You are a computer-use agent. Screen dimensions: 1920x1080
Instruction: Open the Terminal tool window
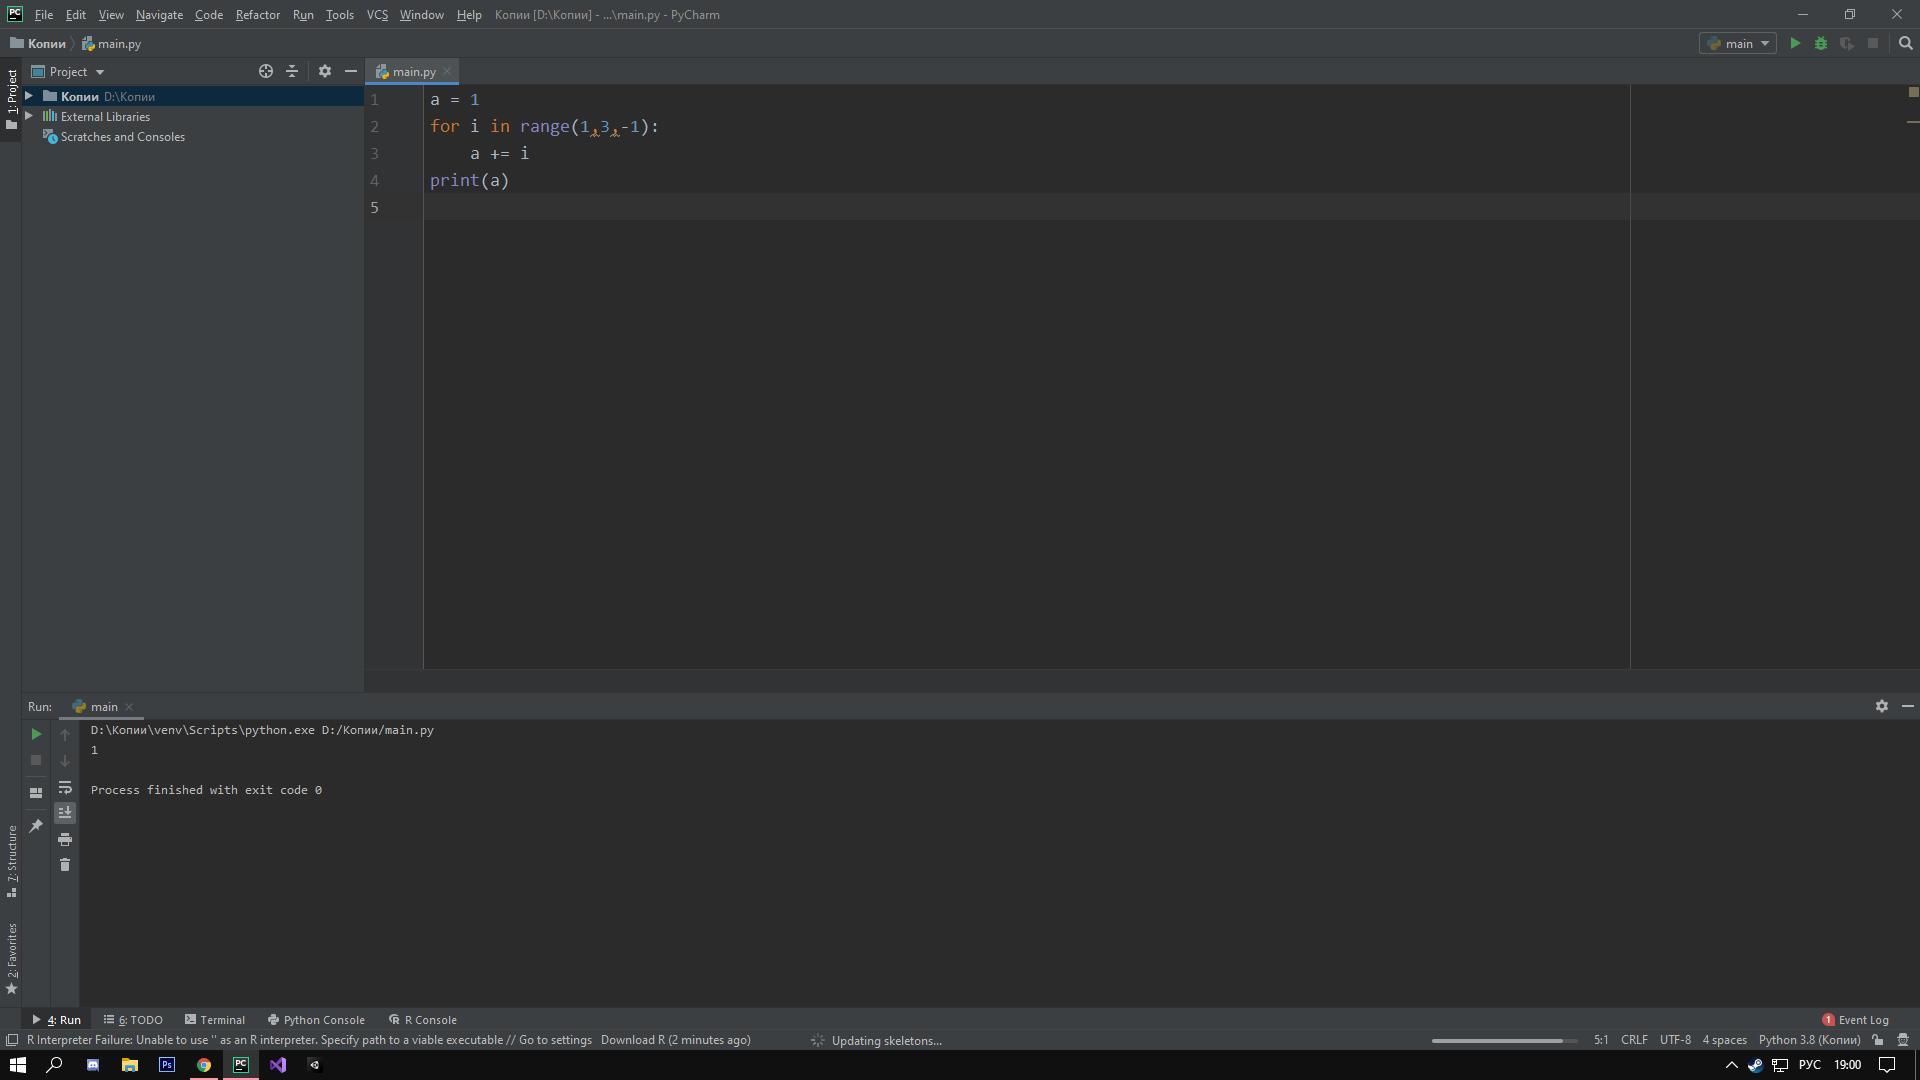[215, 1020]
